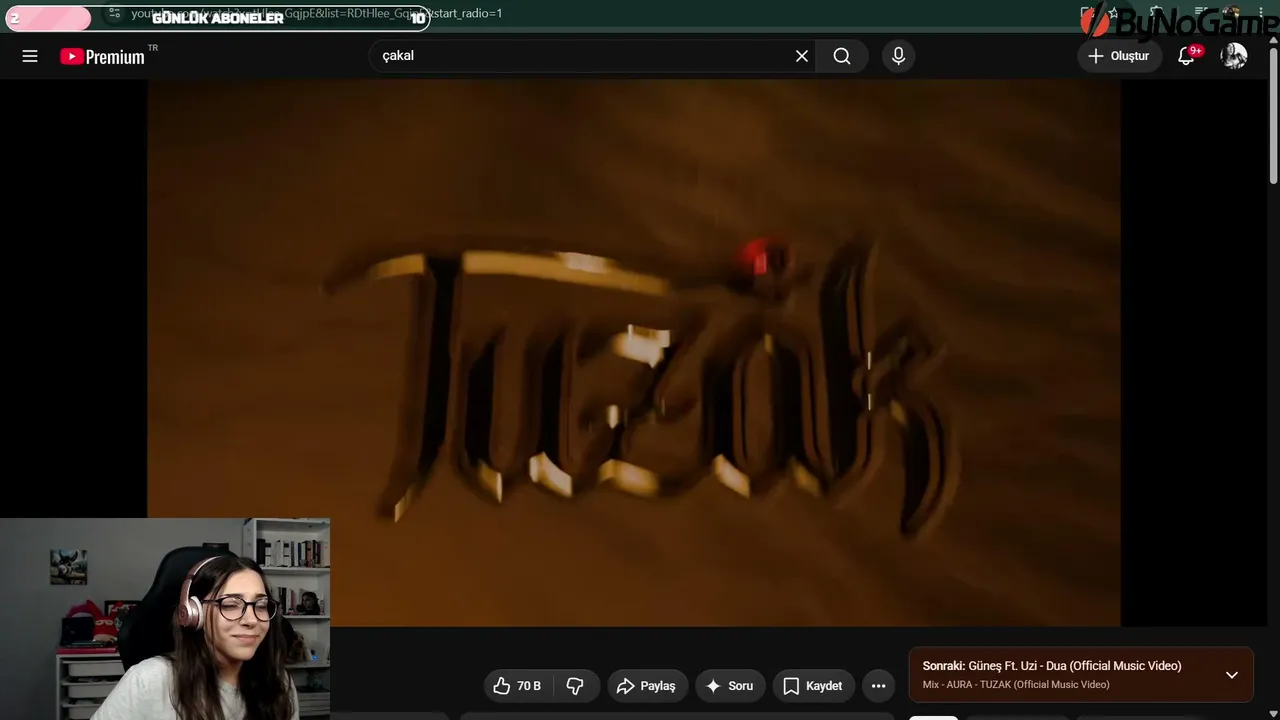Save the video with Kaydet
The width and height of the screenshot is (1280, 720).
click(x=813, y=686)
